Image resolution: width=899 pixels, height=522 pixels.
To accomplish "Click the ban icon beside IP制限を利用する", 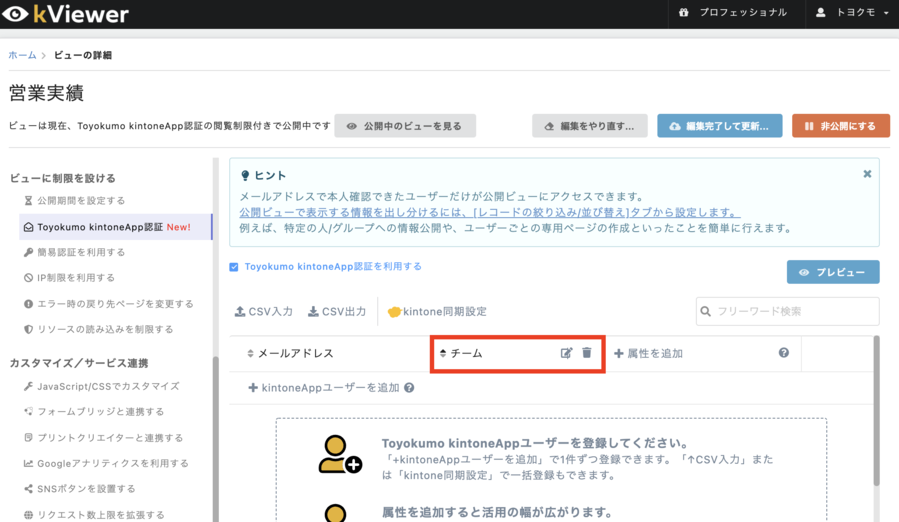I will pyautogui.click(x=28, y=278).
